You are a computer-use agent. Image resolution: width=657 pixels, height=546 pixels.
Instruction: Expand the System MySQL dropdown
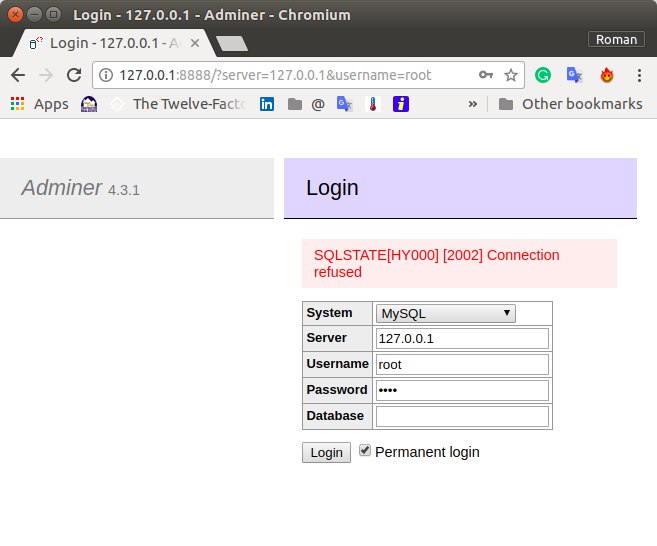[x=446, y=313]
